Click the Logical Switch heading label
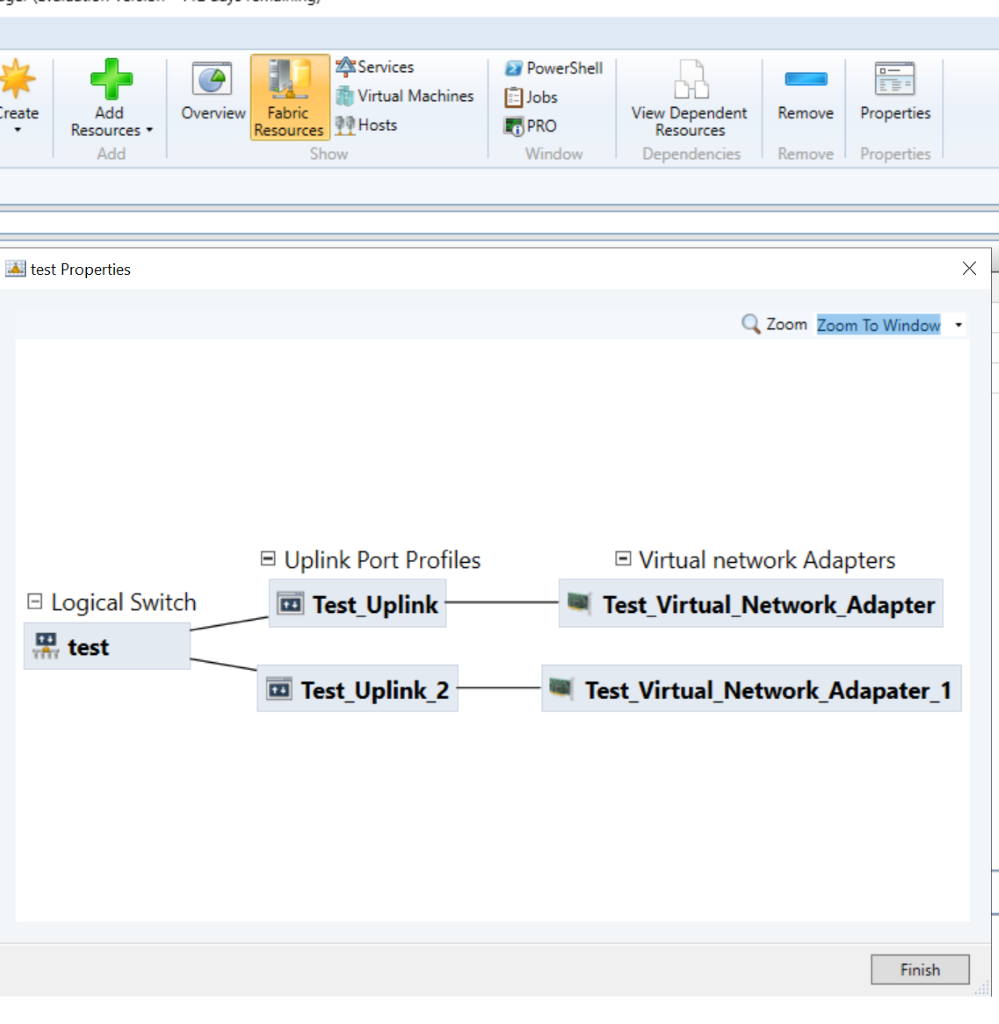 (123, 602)
